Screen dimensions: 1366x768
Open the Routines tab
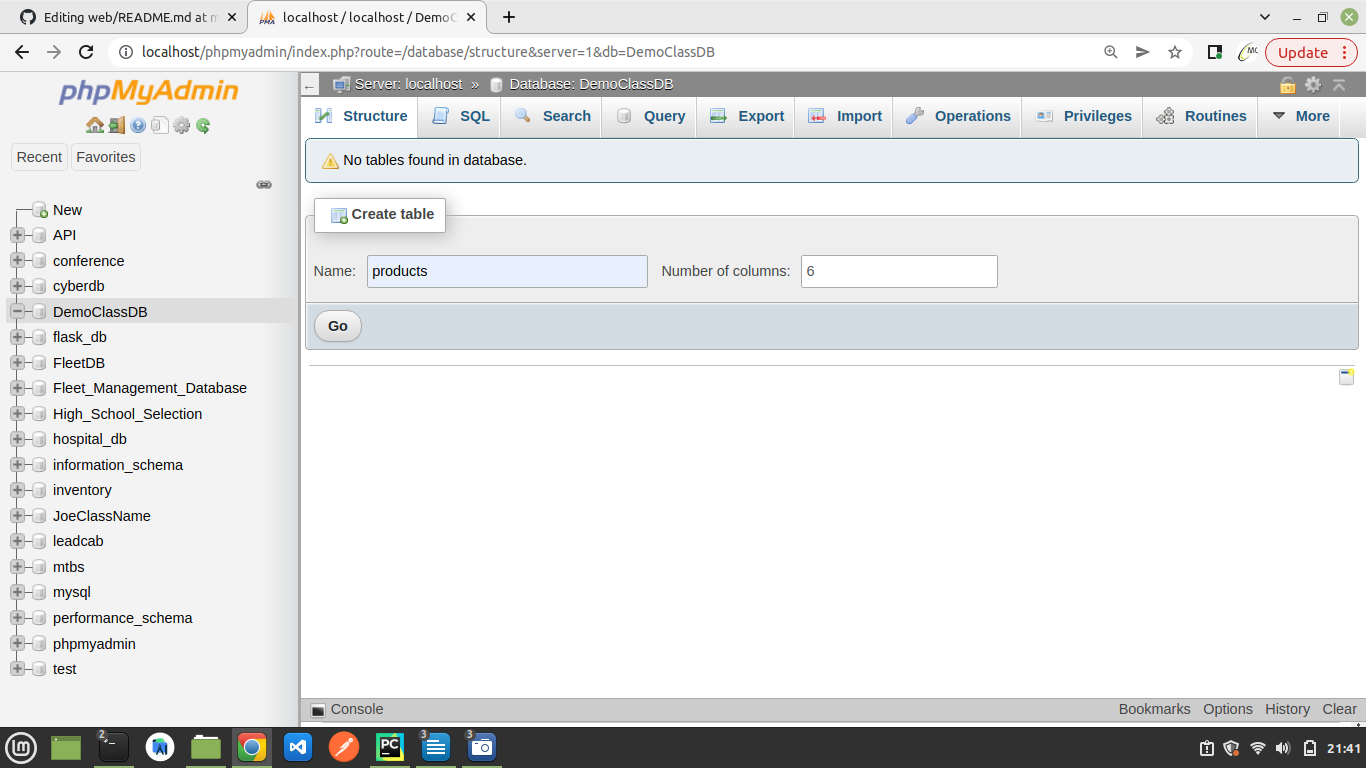coord(1200,116)
